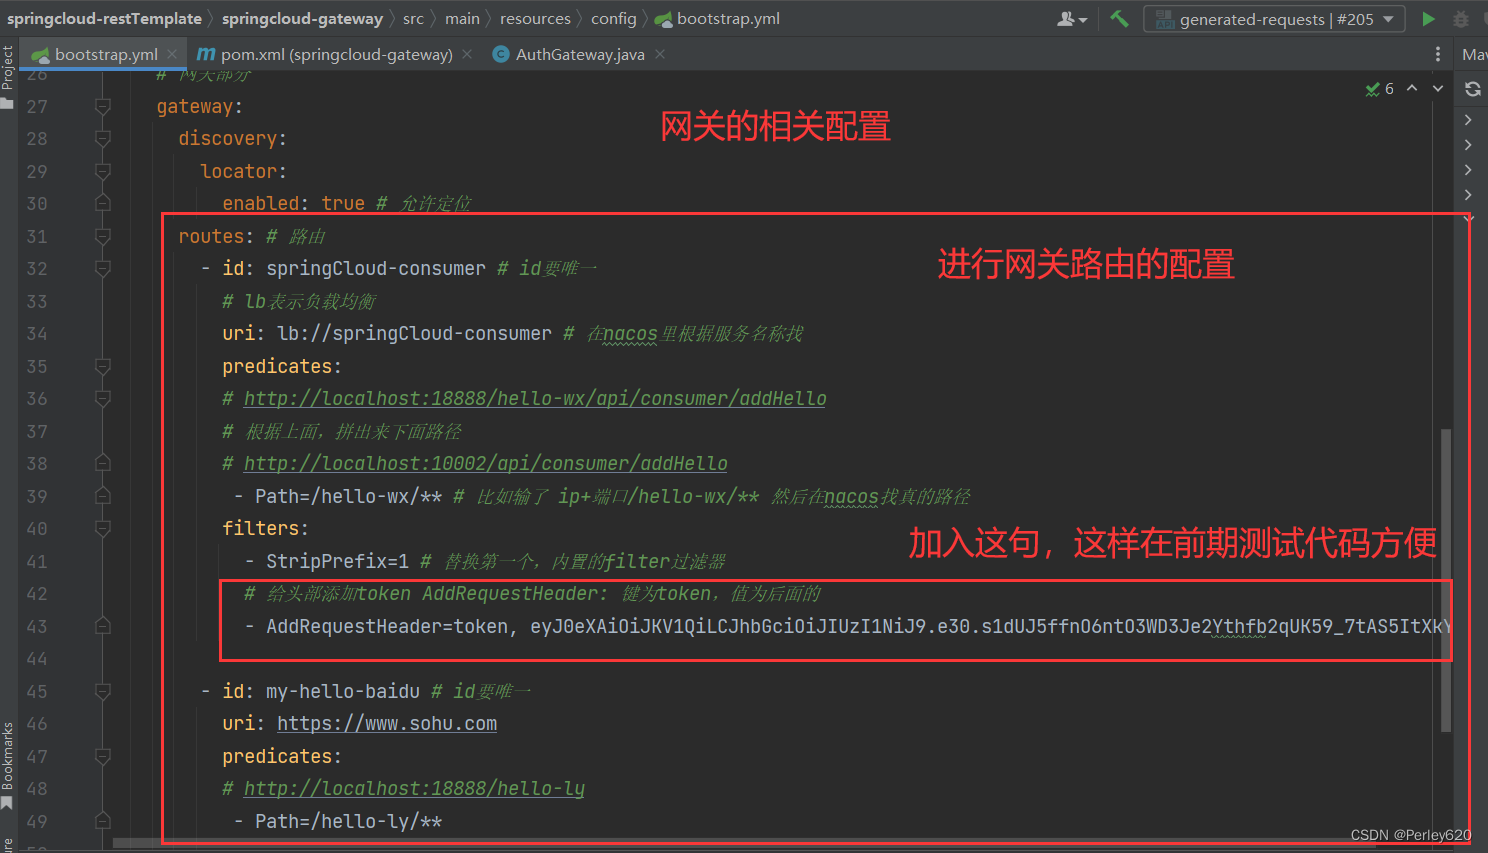The height and width of the screenshot is (853, 1488).
Task: Click the Maven reload refresh icon
Action: coord(1473,89)
